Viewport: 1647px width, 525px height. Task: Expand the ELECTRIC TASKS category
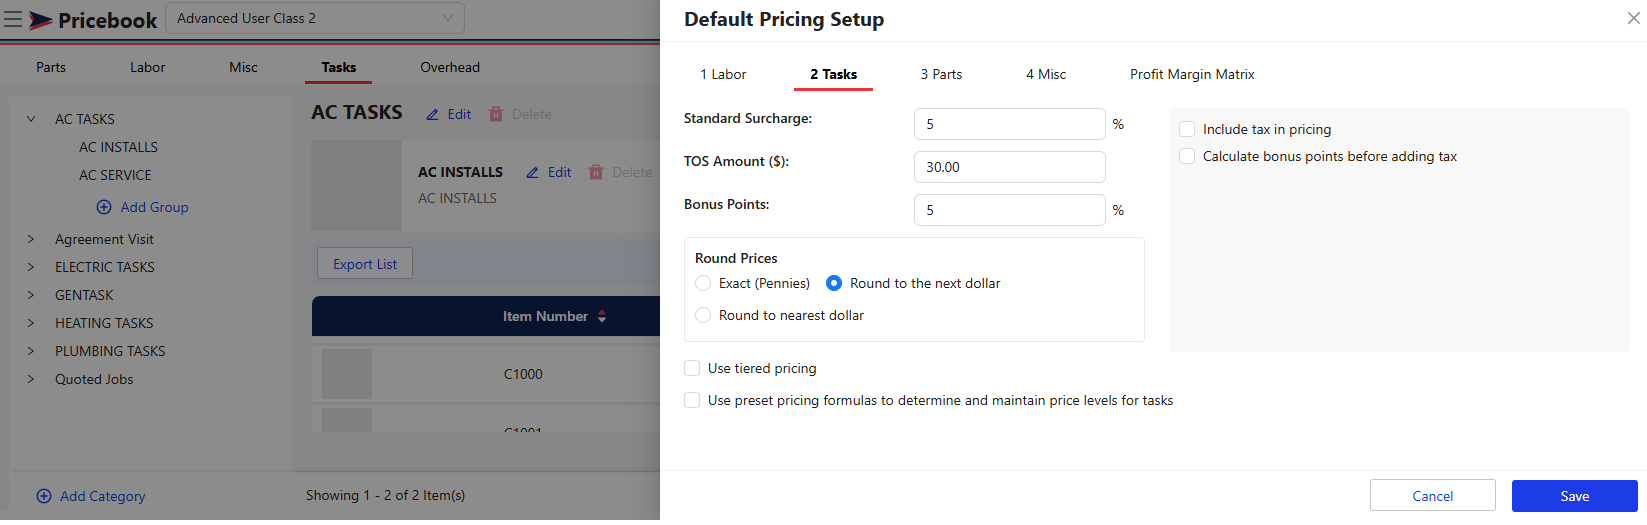31,267
